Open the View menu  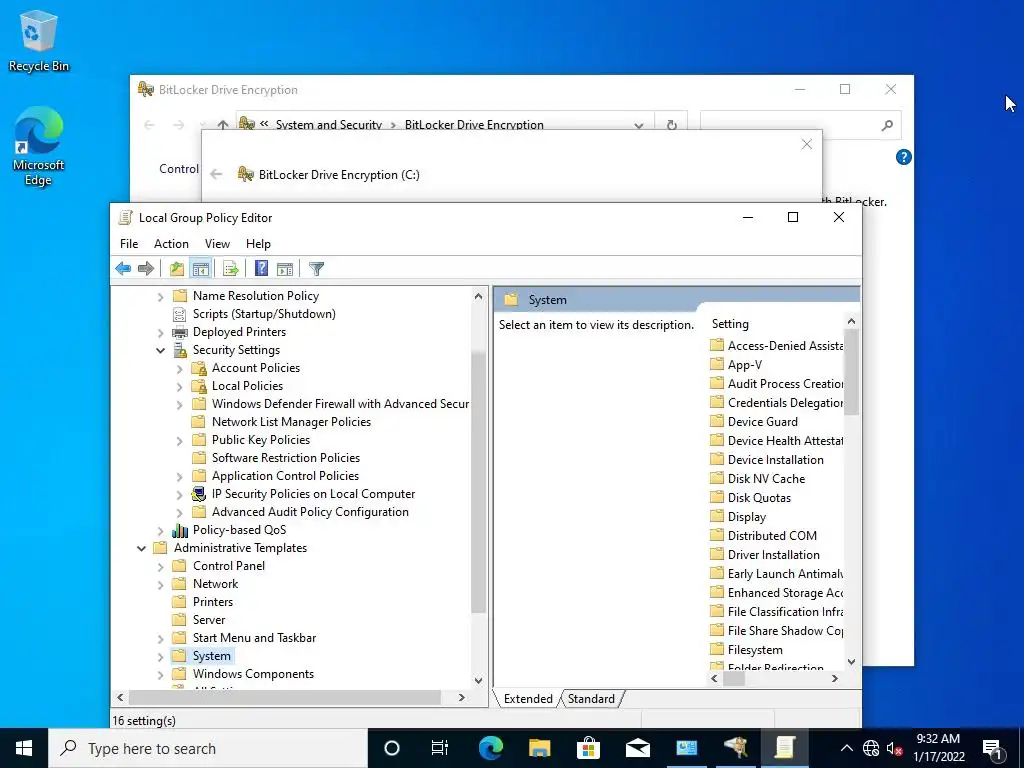[x=217, y=244]
